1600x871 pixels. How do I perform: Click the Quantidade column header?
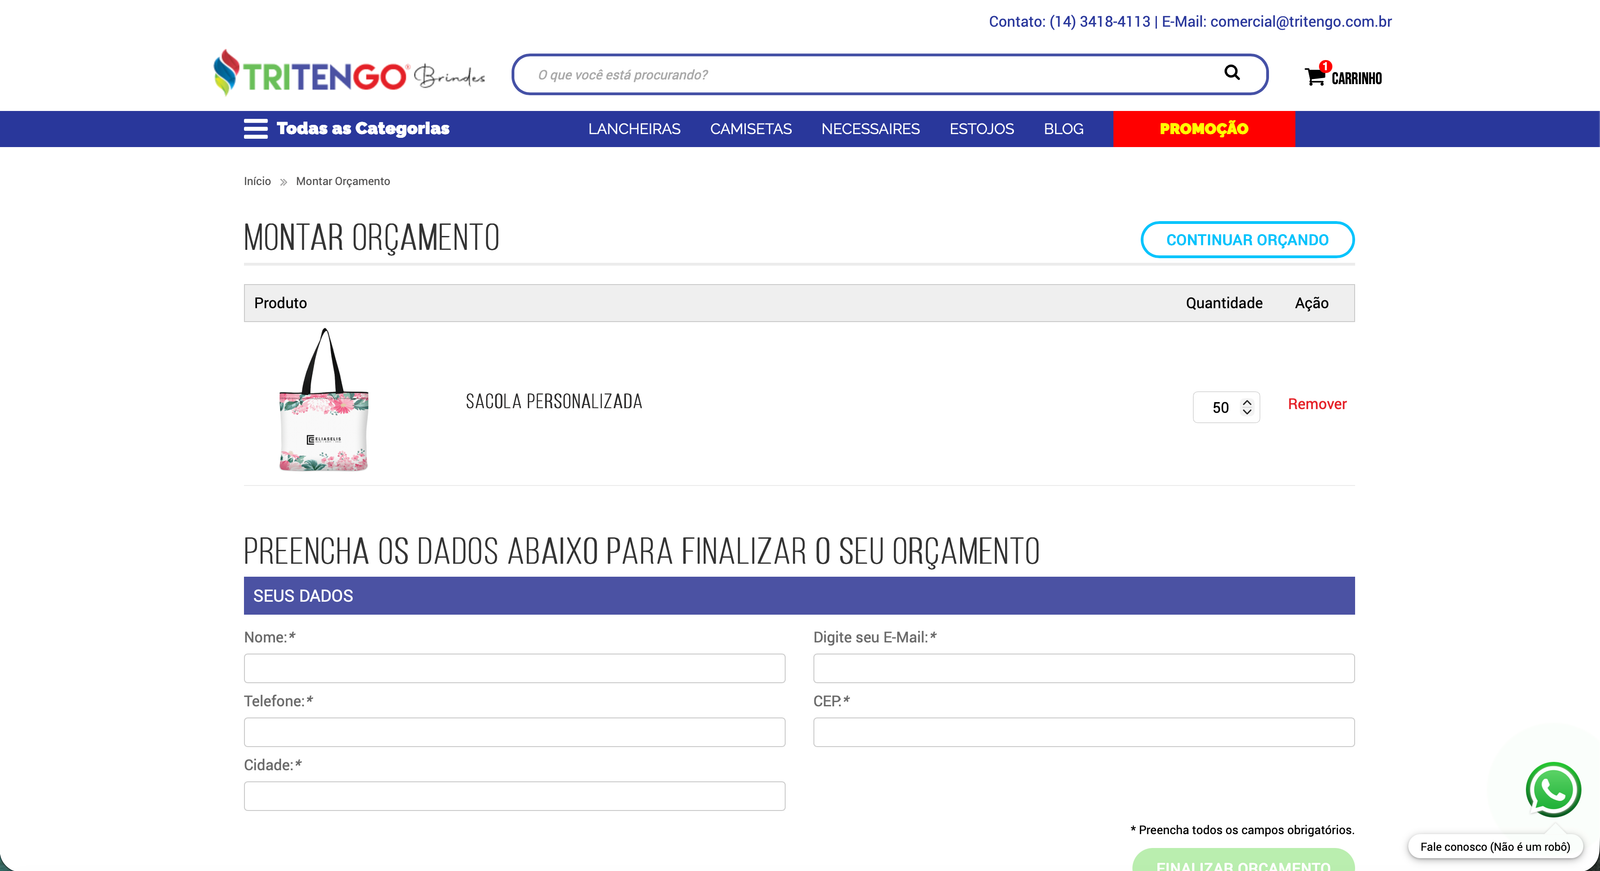click(x=1224, y=303)
